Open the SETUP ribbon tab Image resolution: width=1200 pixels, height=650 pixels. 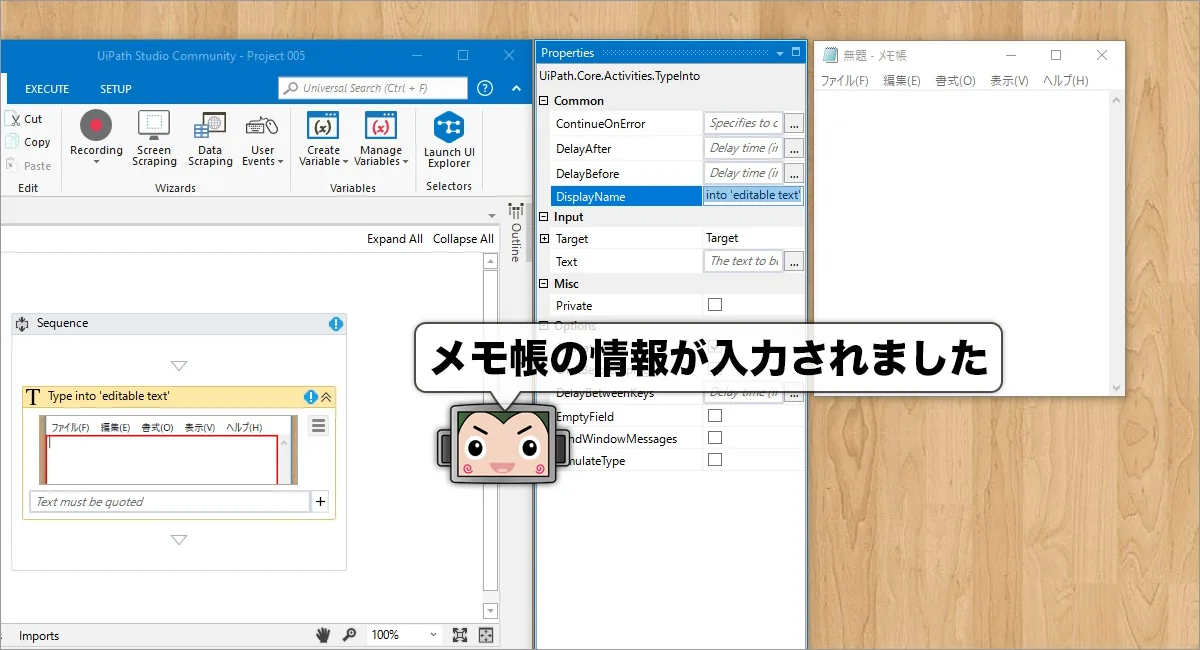tap(116, 89)
